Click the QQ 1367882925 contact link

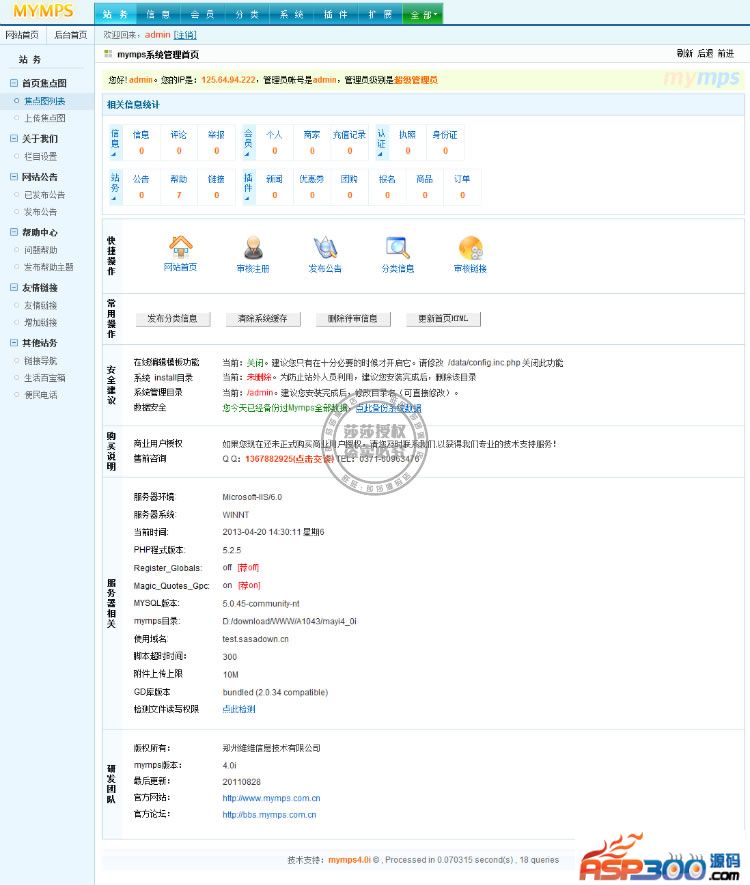coord(290,459)
